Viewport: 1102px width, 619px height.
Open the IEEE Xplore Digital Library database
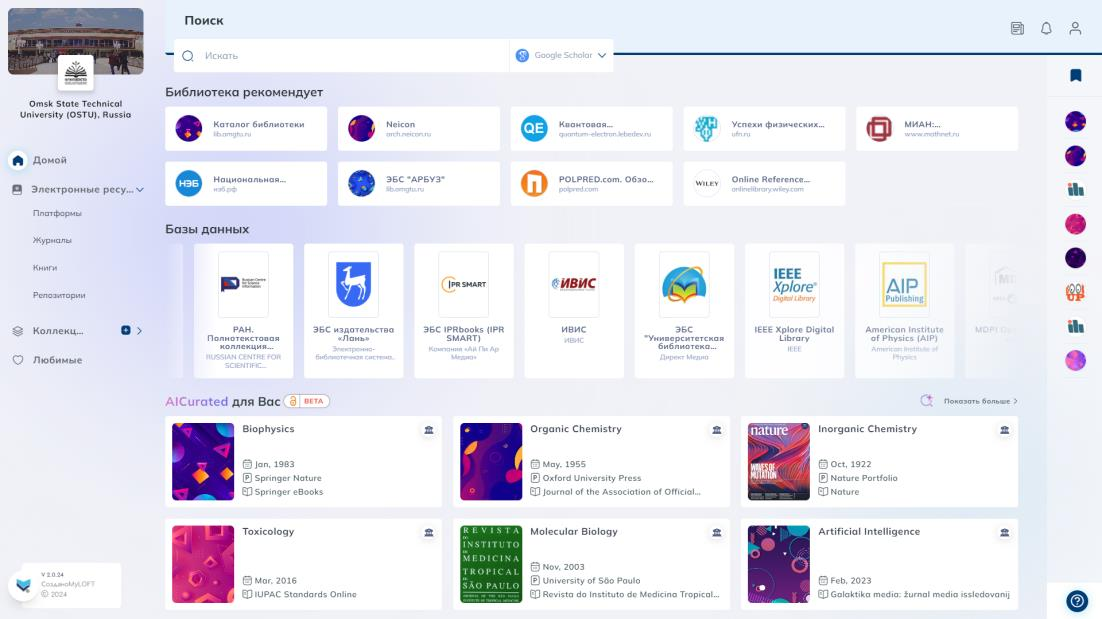pyautogui.click(x=794, y=310)
